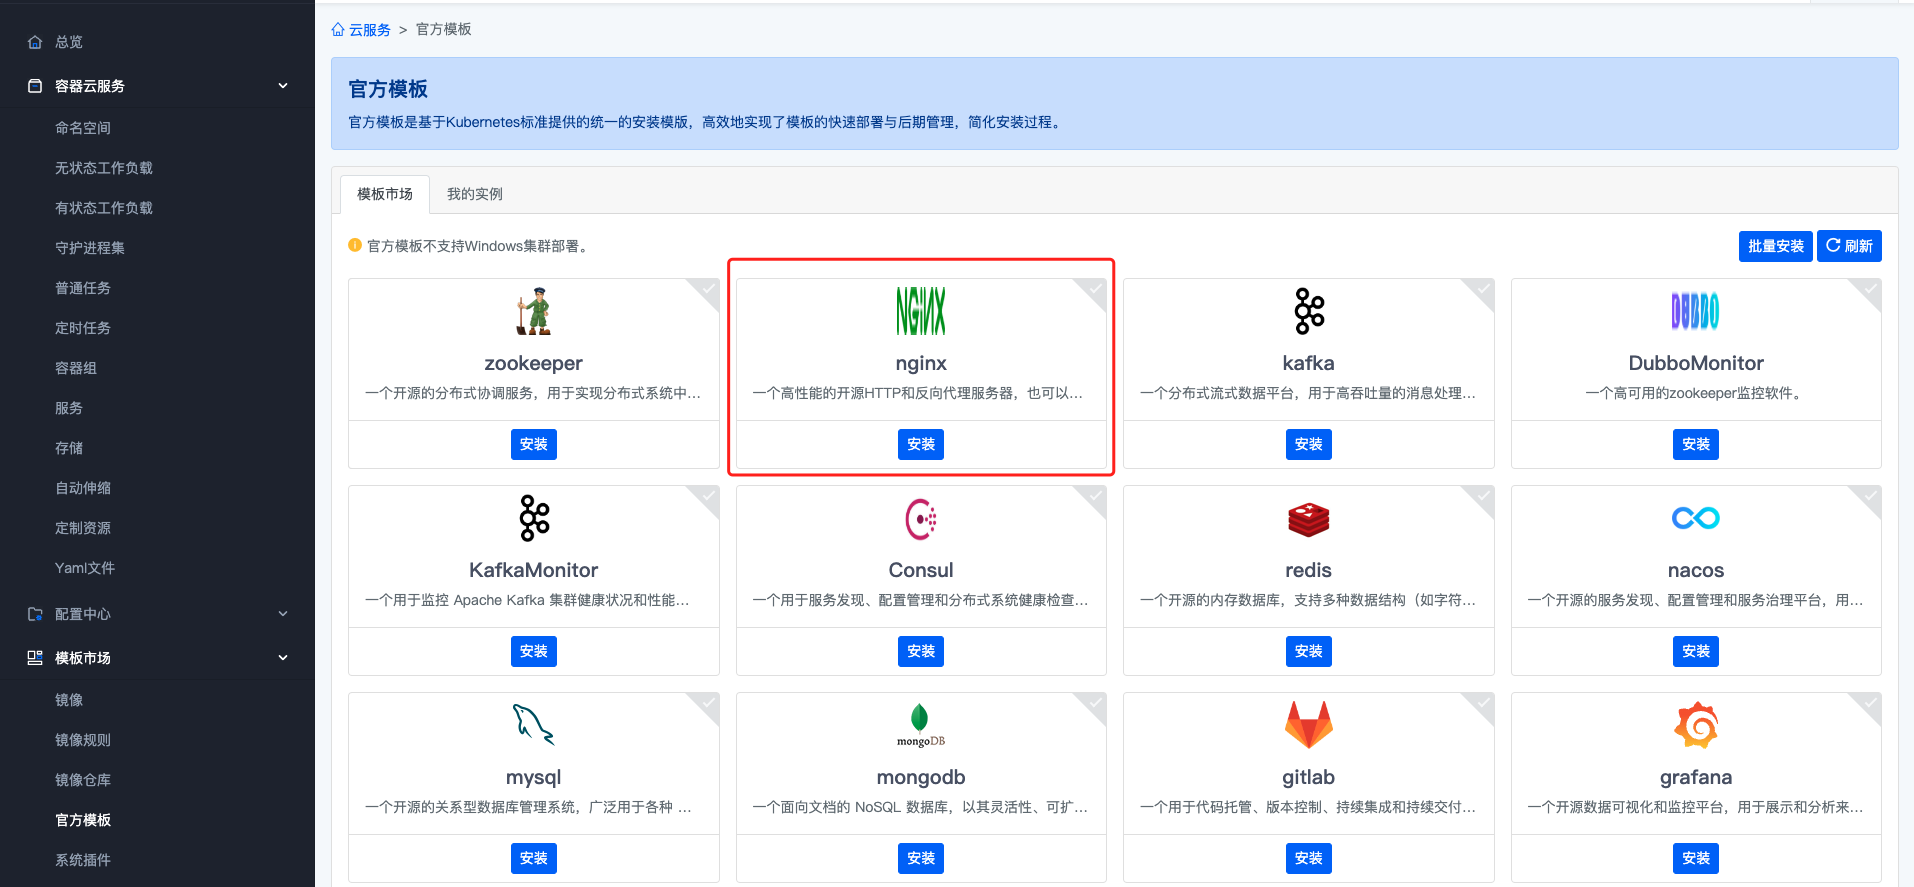Install the nginx template
Image resolution: width=1914 pixels, height=887 pixels.
click(921, 444)
